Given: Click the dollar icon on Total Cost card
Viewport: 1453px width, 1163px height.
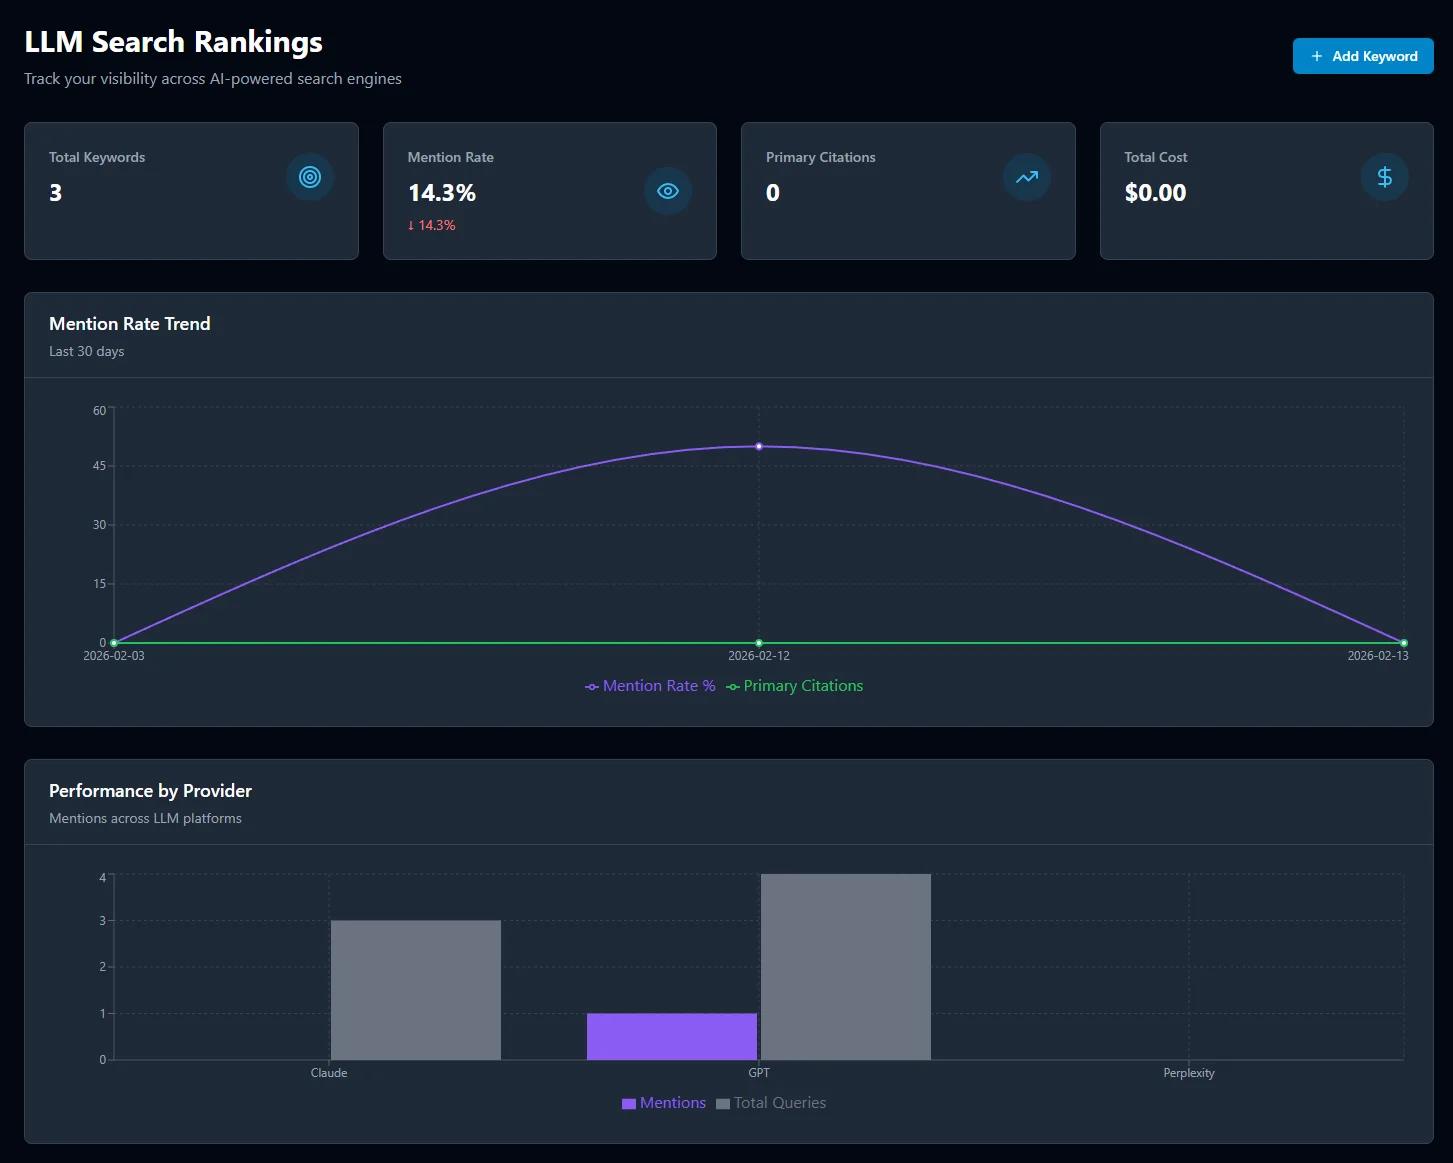Looking at the screenshot, I should point(1384,177).
